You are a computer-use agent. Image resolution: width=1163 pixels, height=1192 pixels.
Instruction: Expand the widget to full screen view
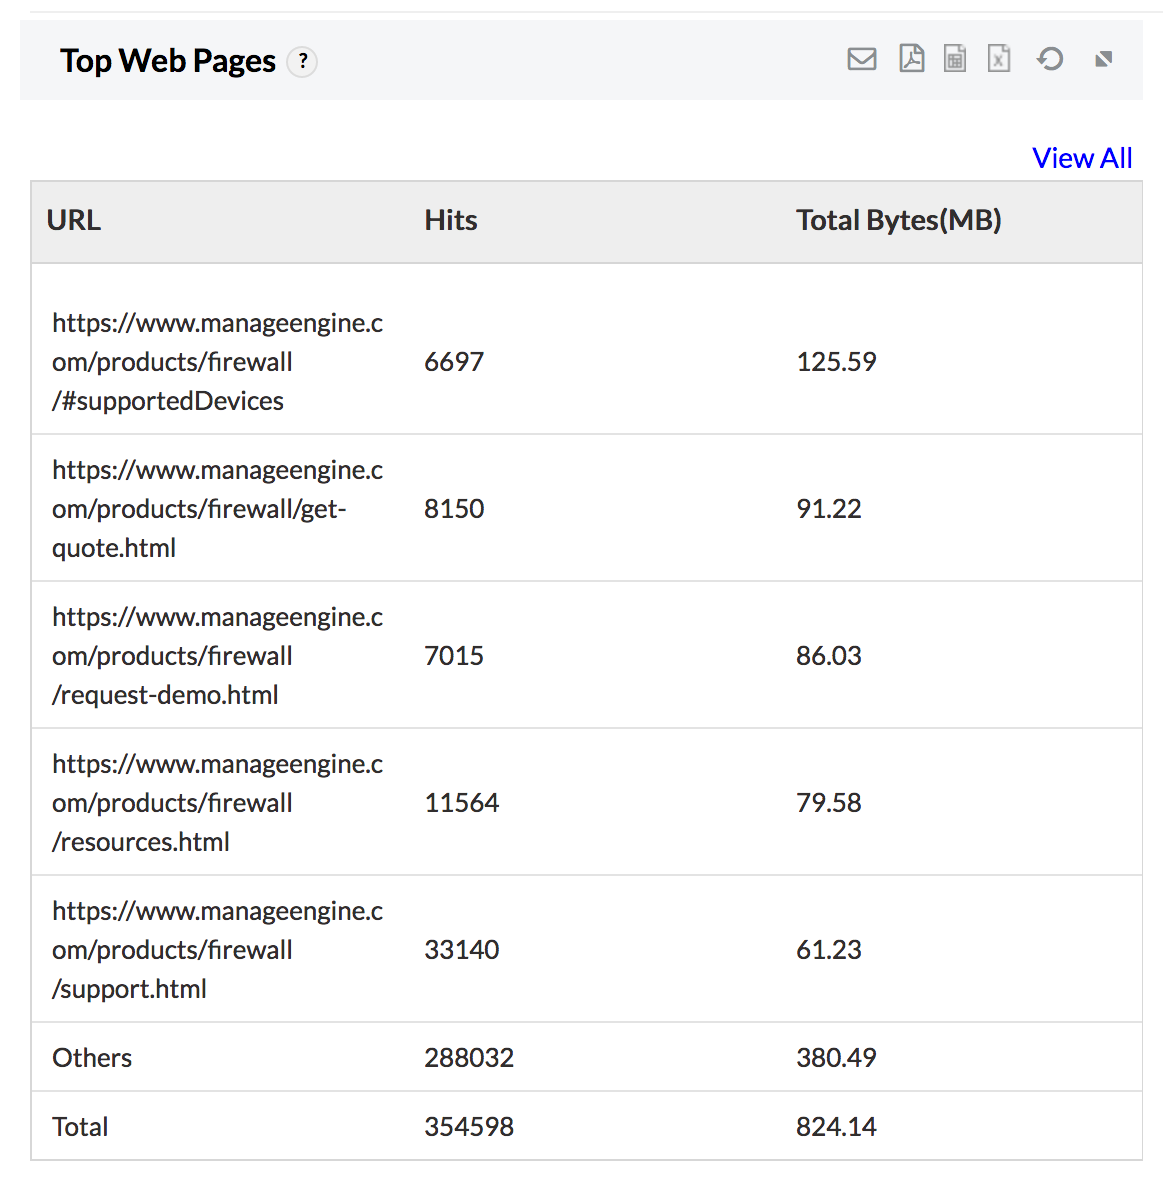pos(1103,59)
